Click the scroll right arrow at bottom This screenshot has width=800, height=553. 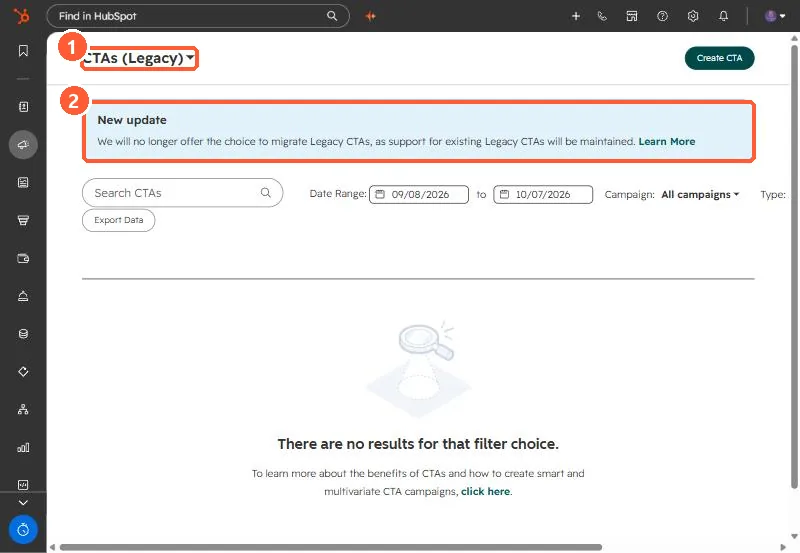783,547
